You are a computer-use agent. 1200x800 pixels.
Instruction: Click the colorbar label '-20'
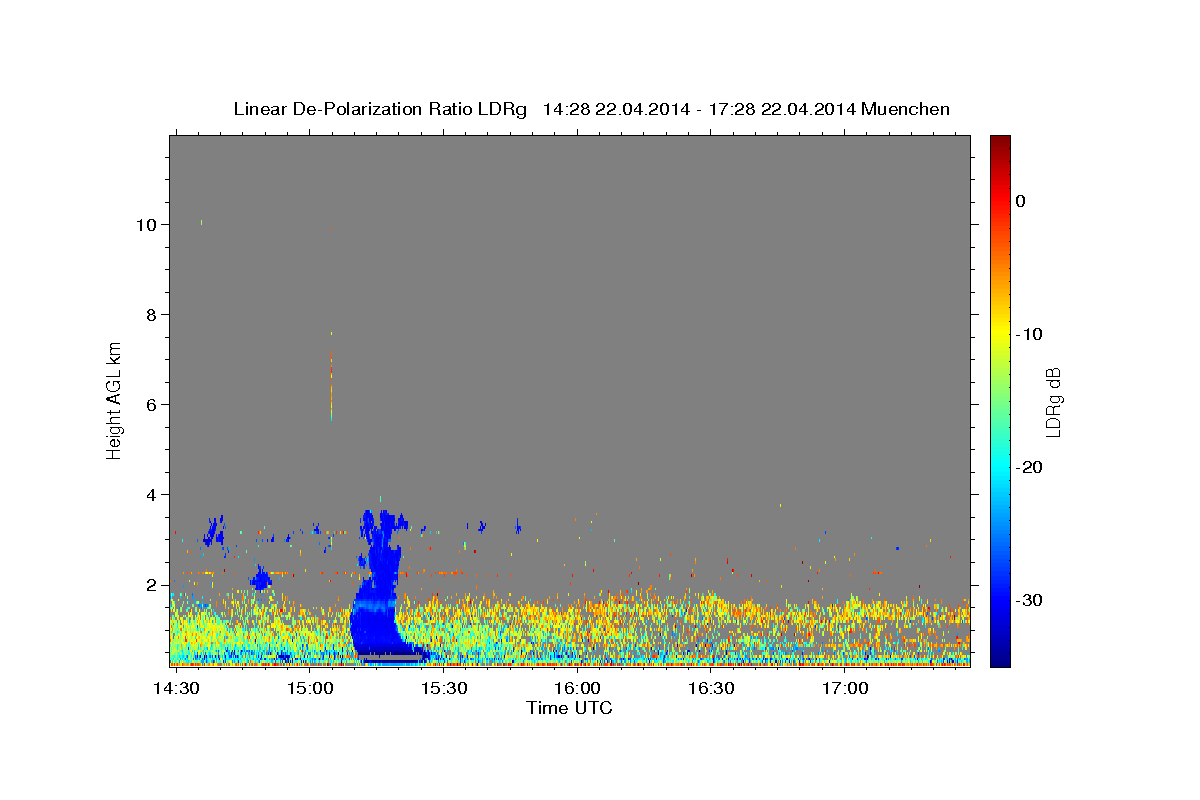[1029, 467]
